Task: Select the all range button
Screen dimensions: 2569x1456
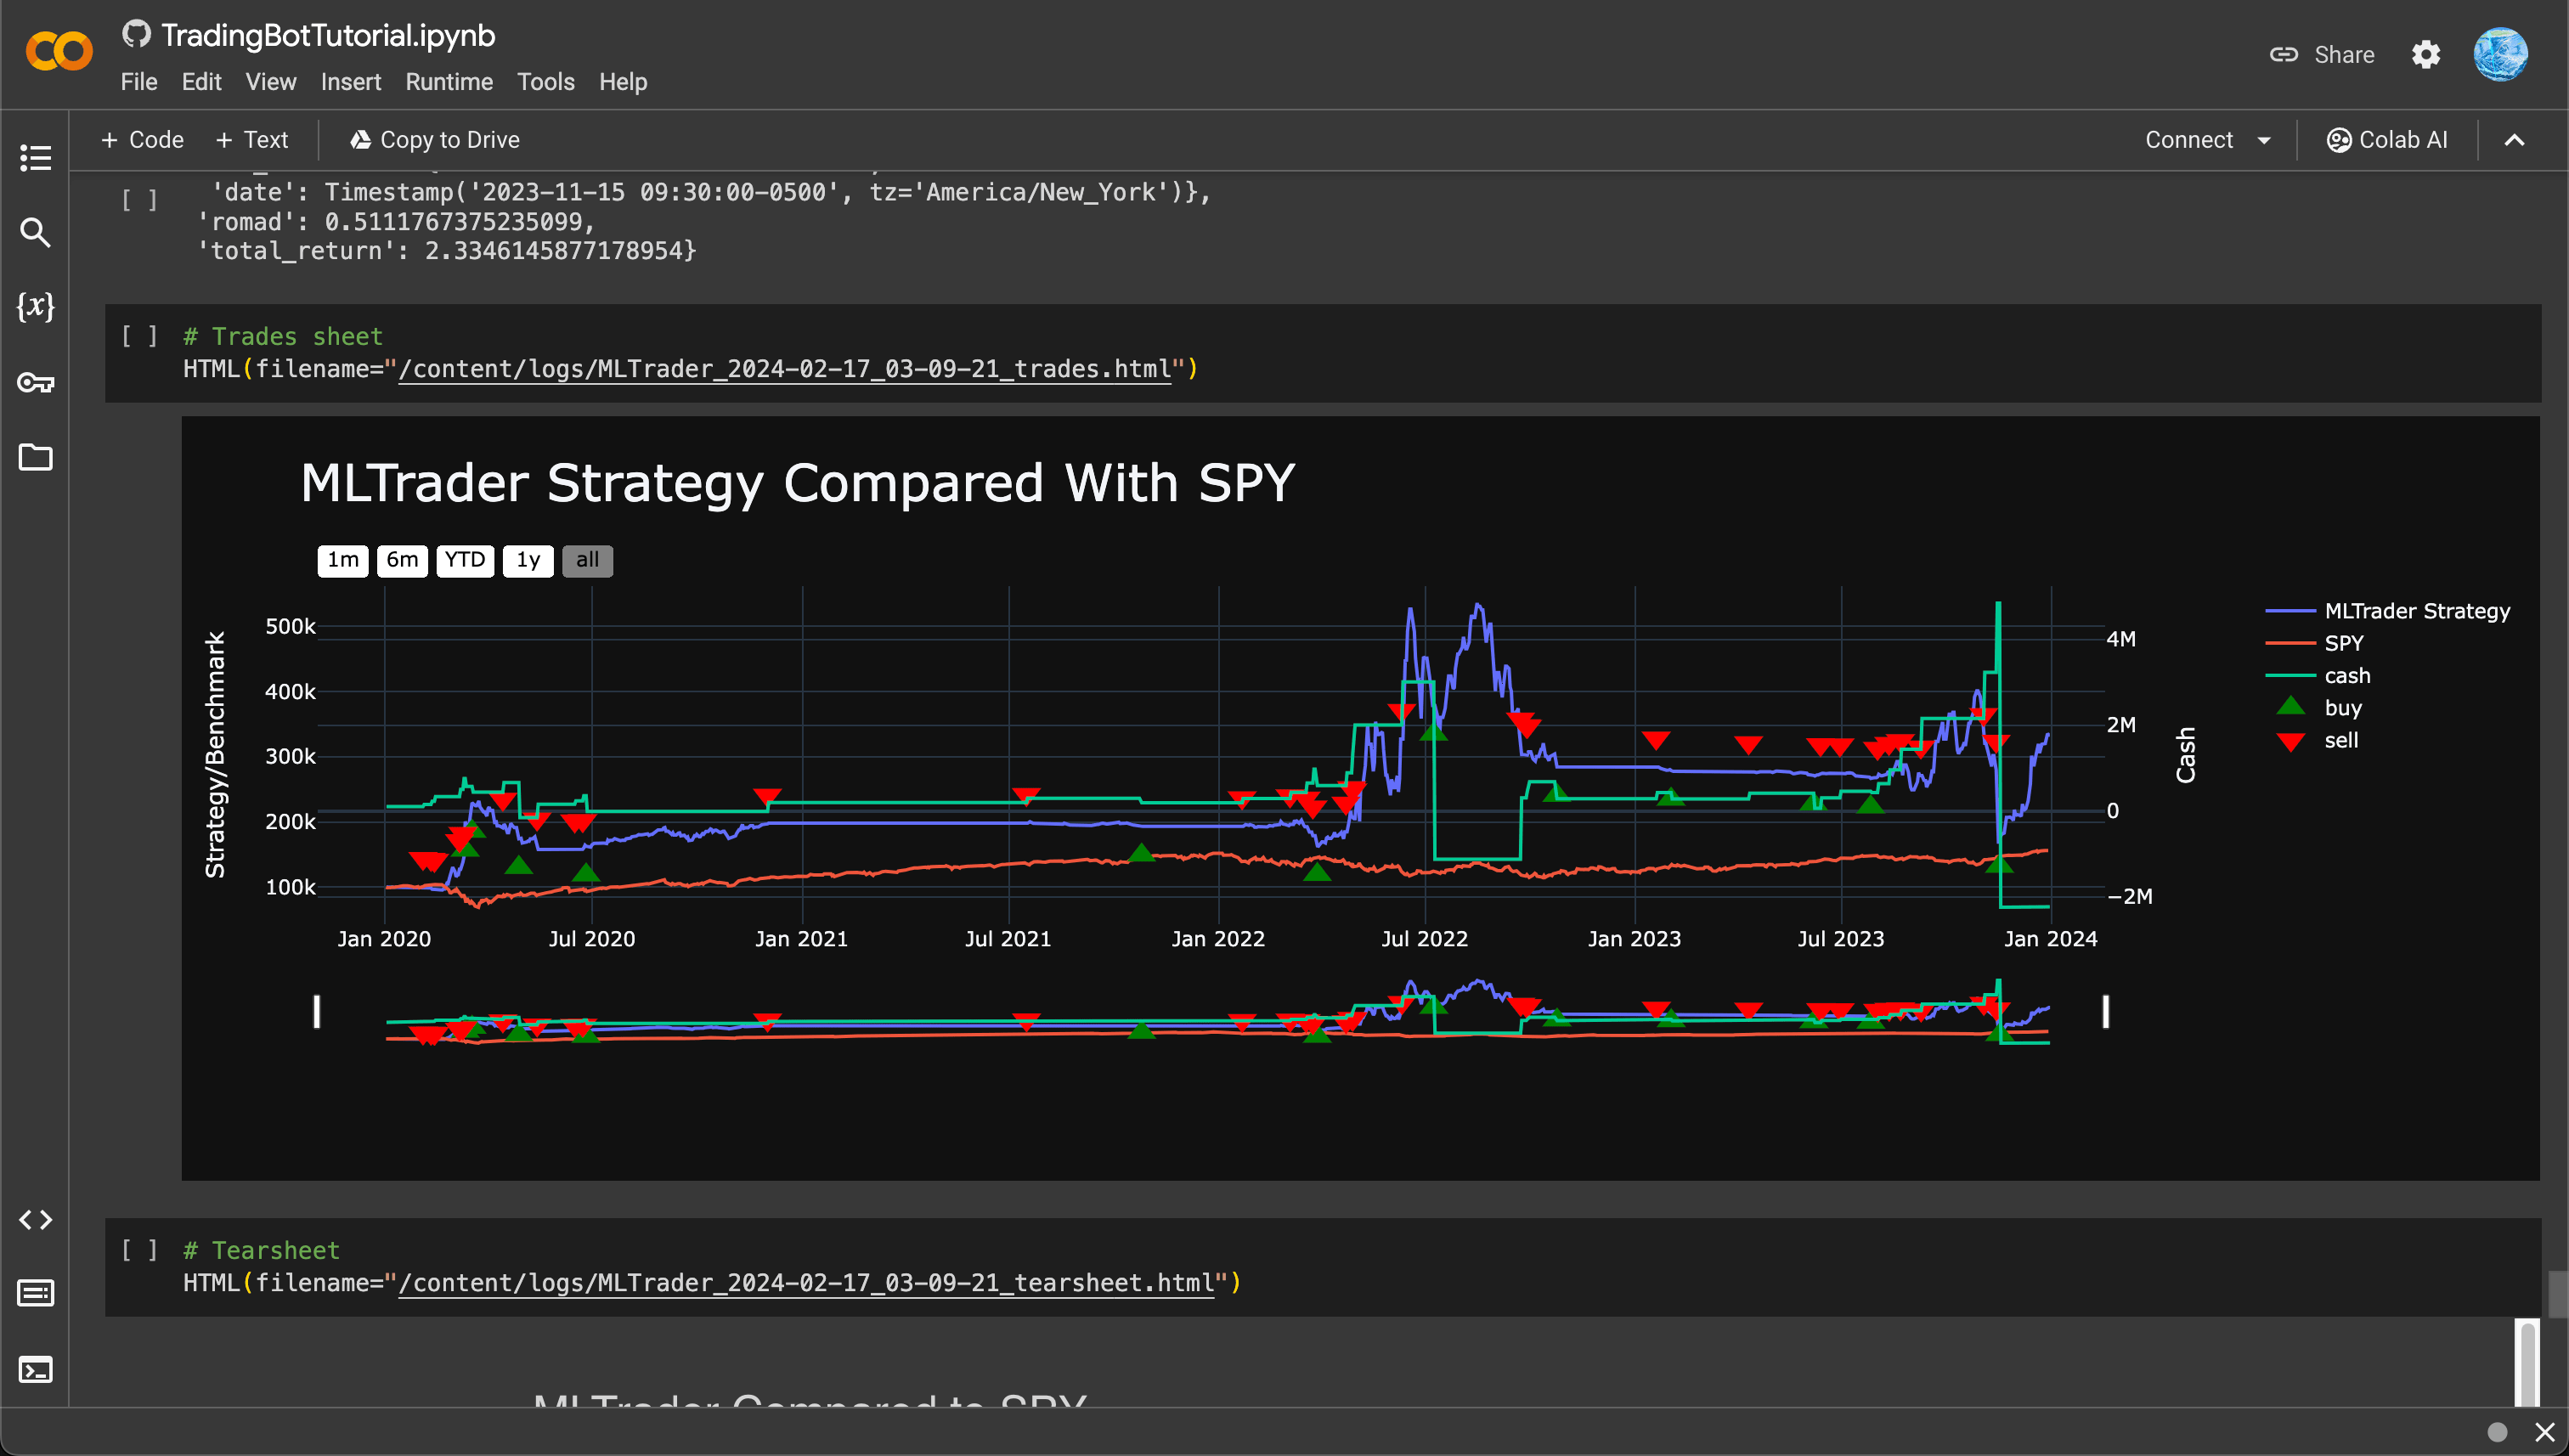Action: 587,560
